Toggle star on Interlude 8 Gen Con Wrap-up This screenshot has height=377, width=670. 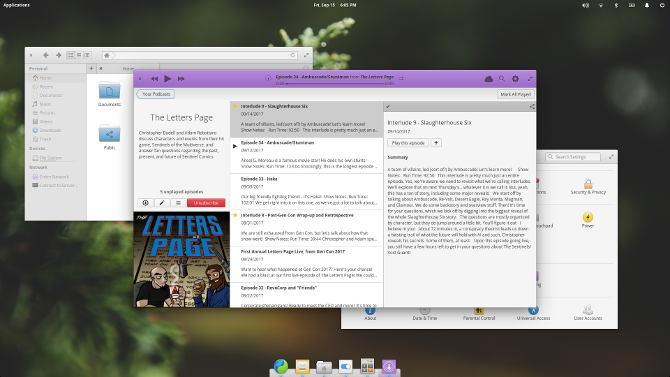point(235,215)
